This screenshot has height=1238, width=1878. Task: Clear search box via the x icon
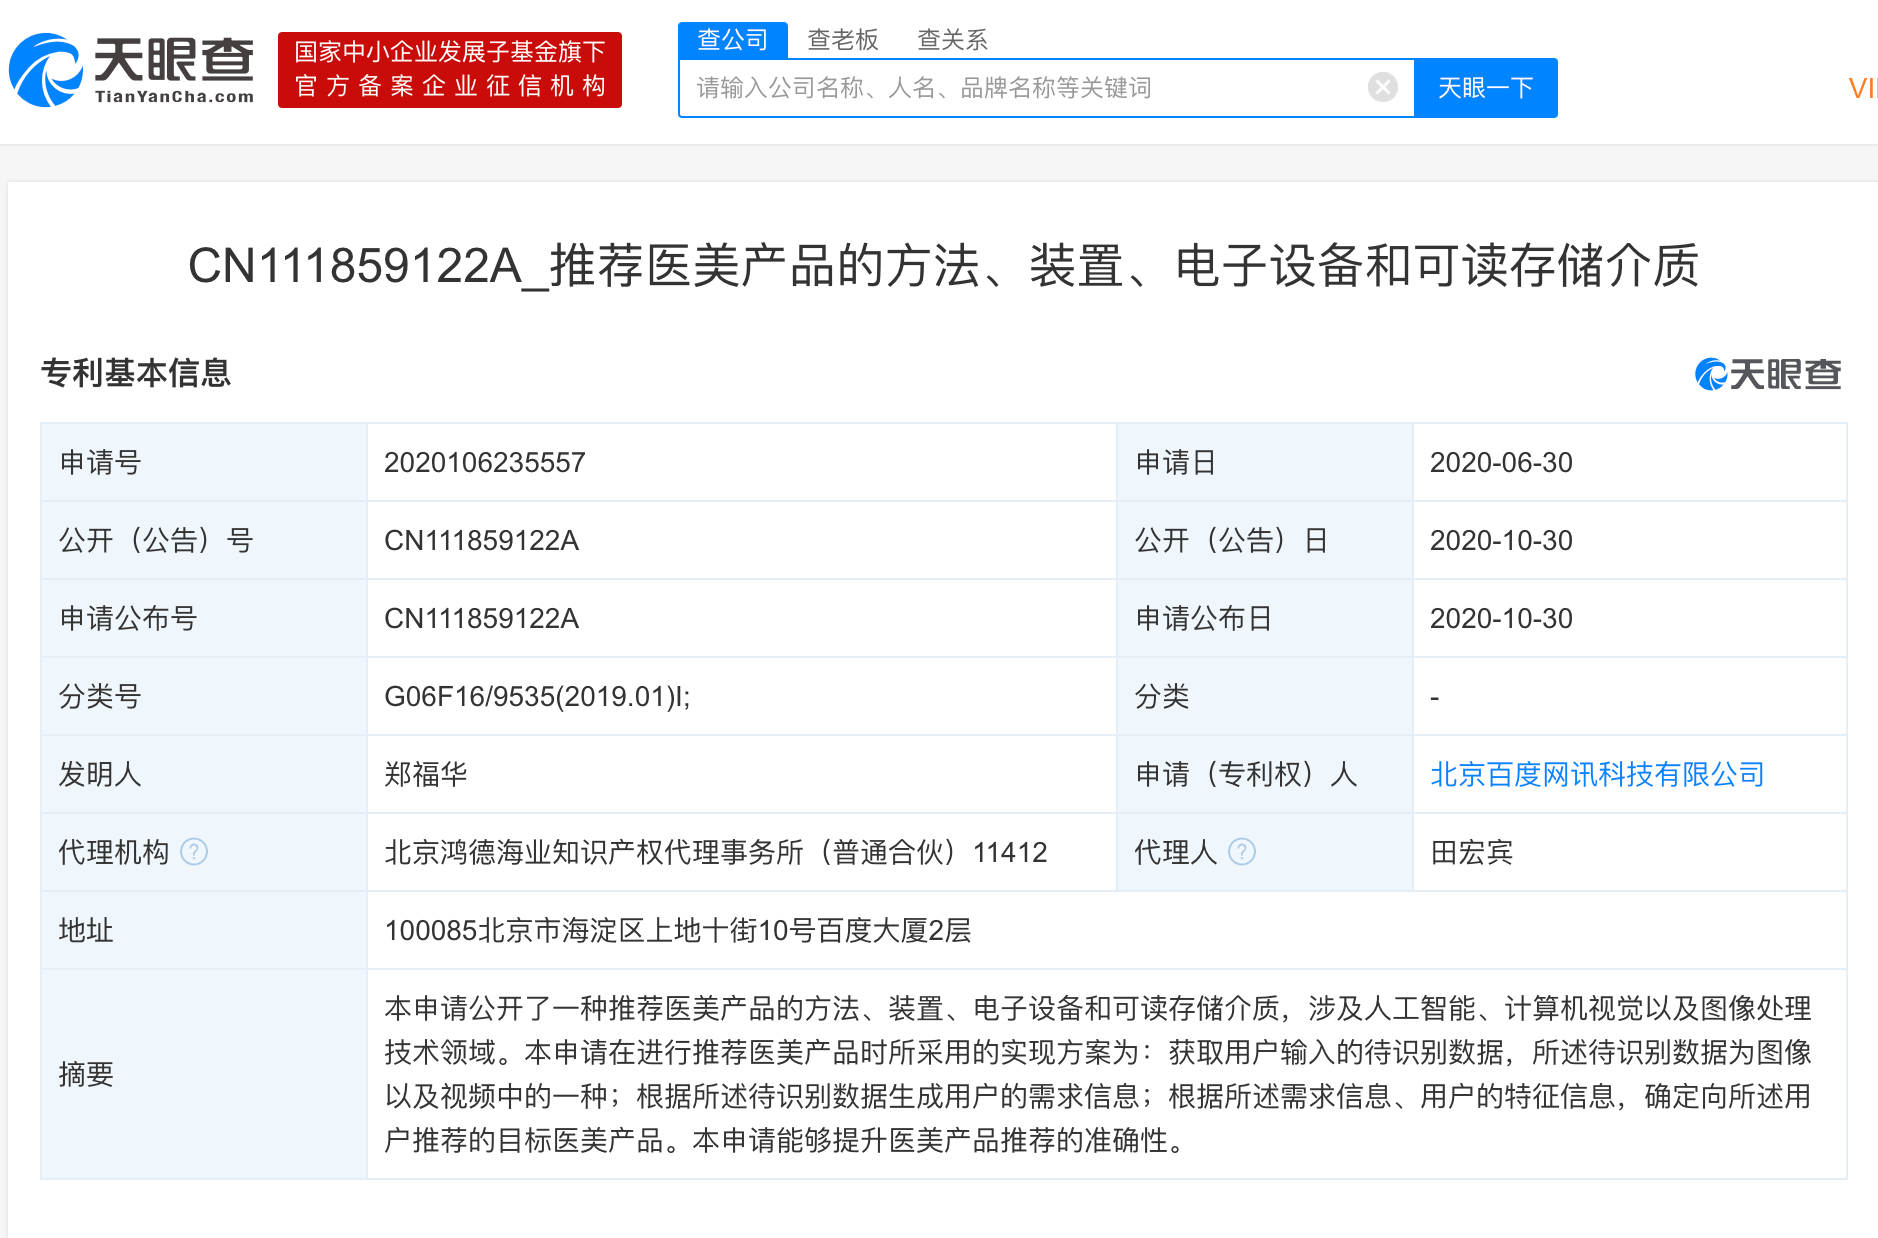pos(1382,87)
